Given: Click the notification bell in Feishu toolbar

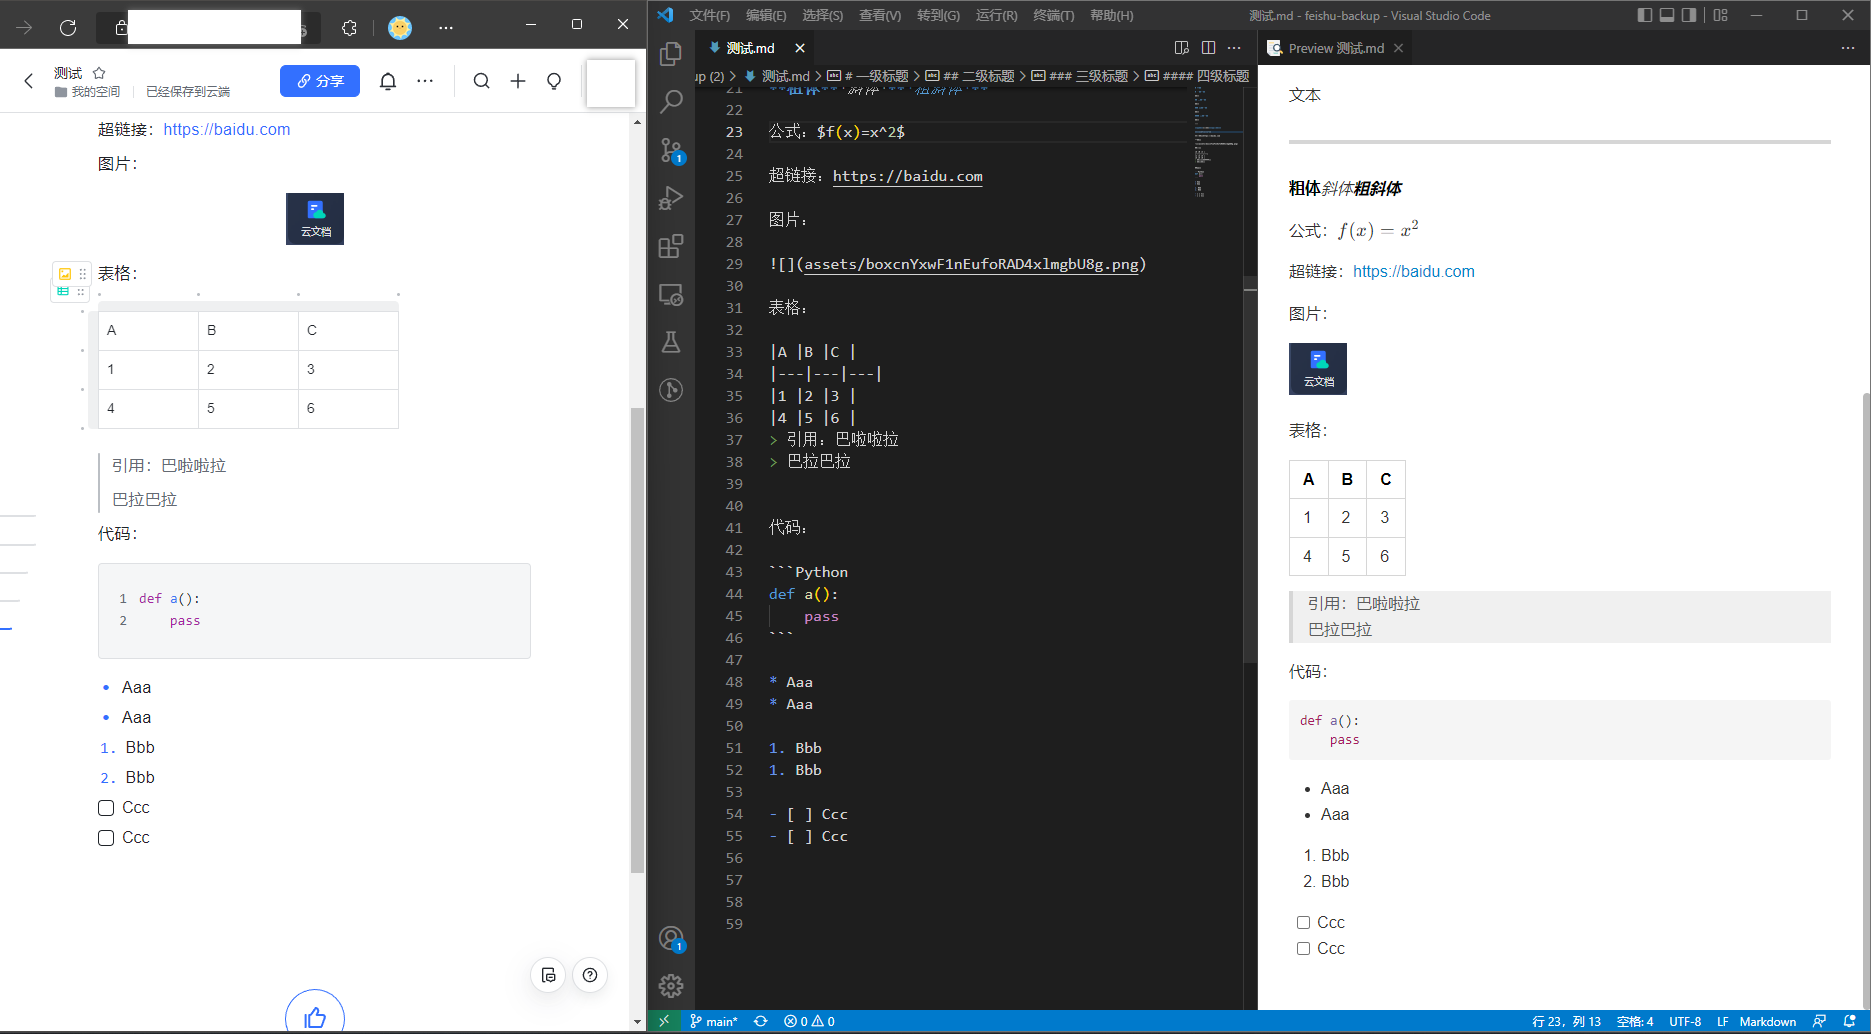Looking at the screenshot, I should point(388,81).
